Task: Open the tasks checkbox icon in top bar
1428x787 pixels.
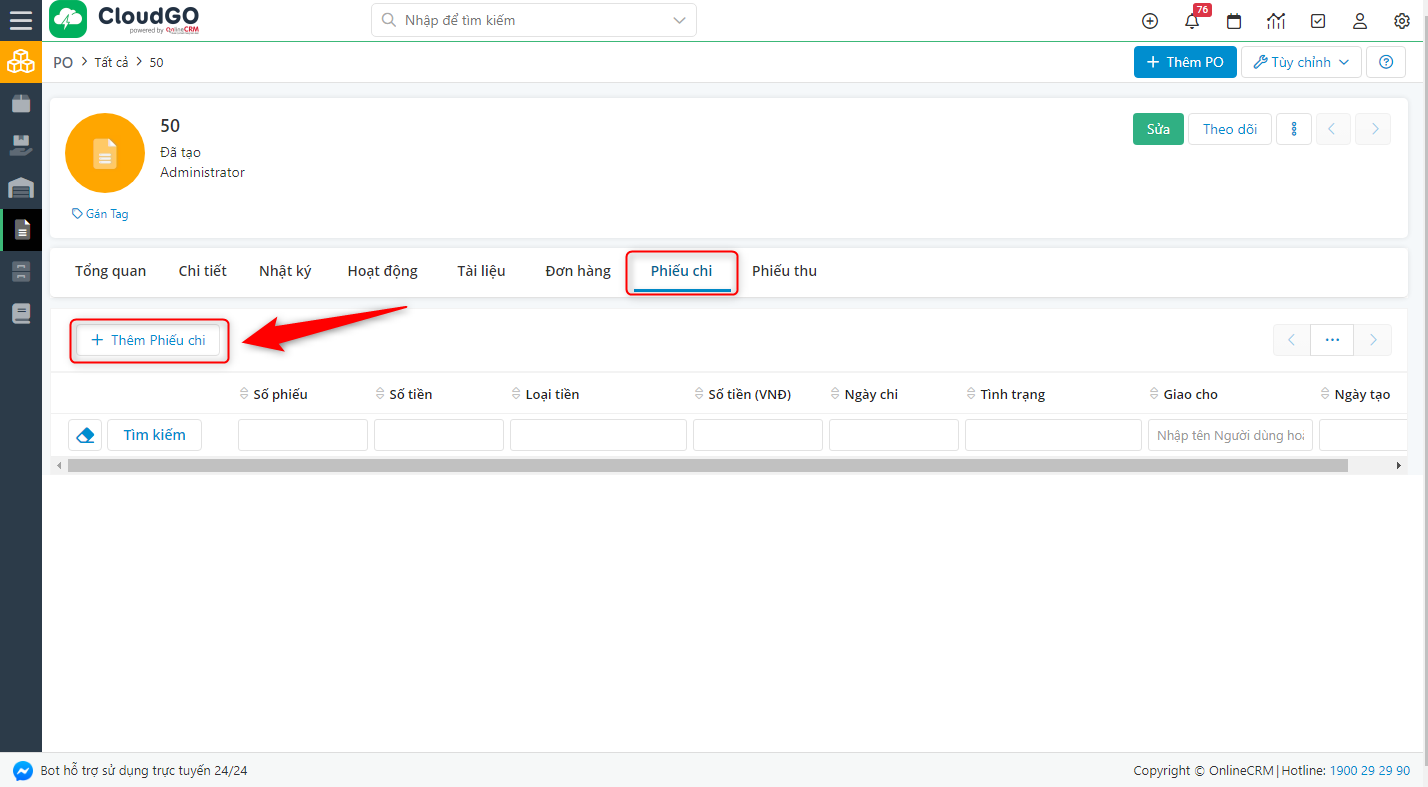Action: [1318, 20]
